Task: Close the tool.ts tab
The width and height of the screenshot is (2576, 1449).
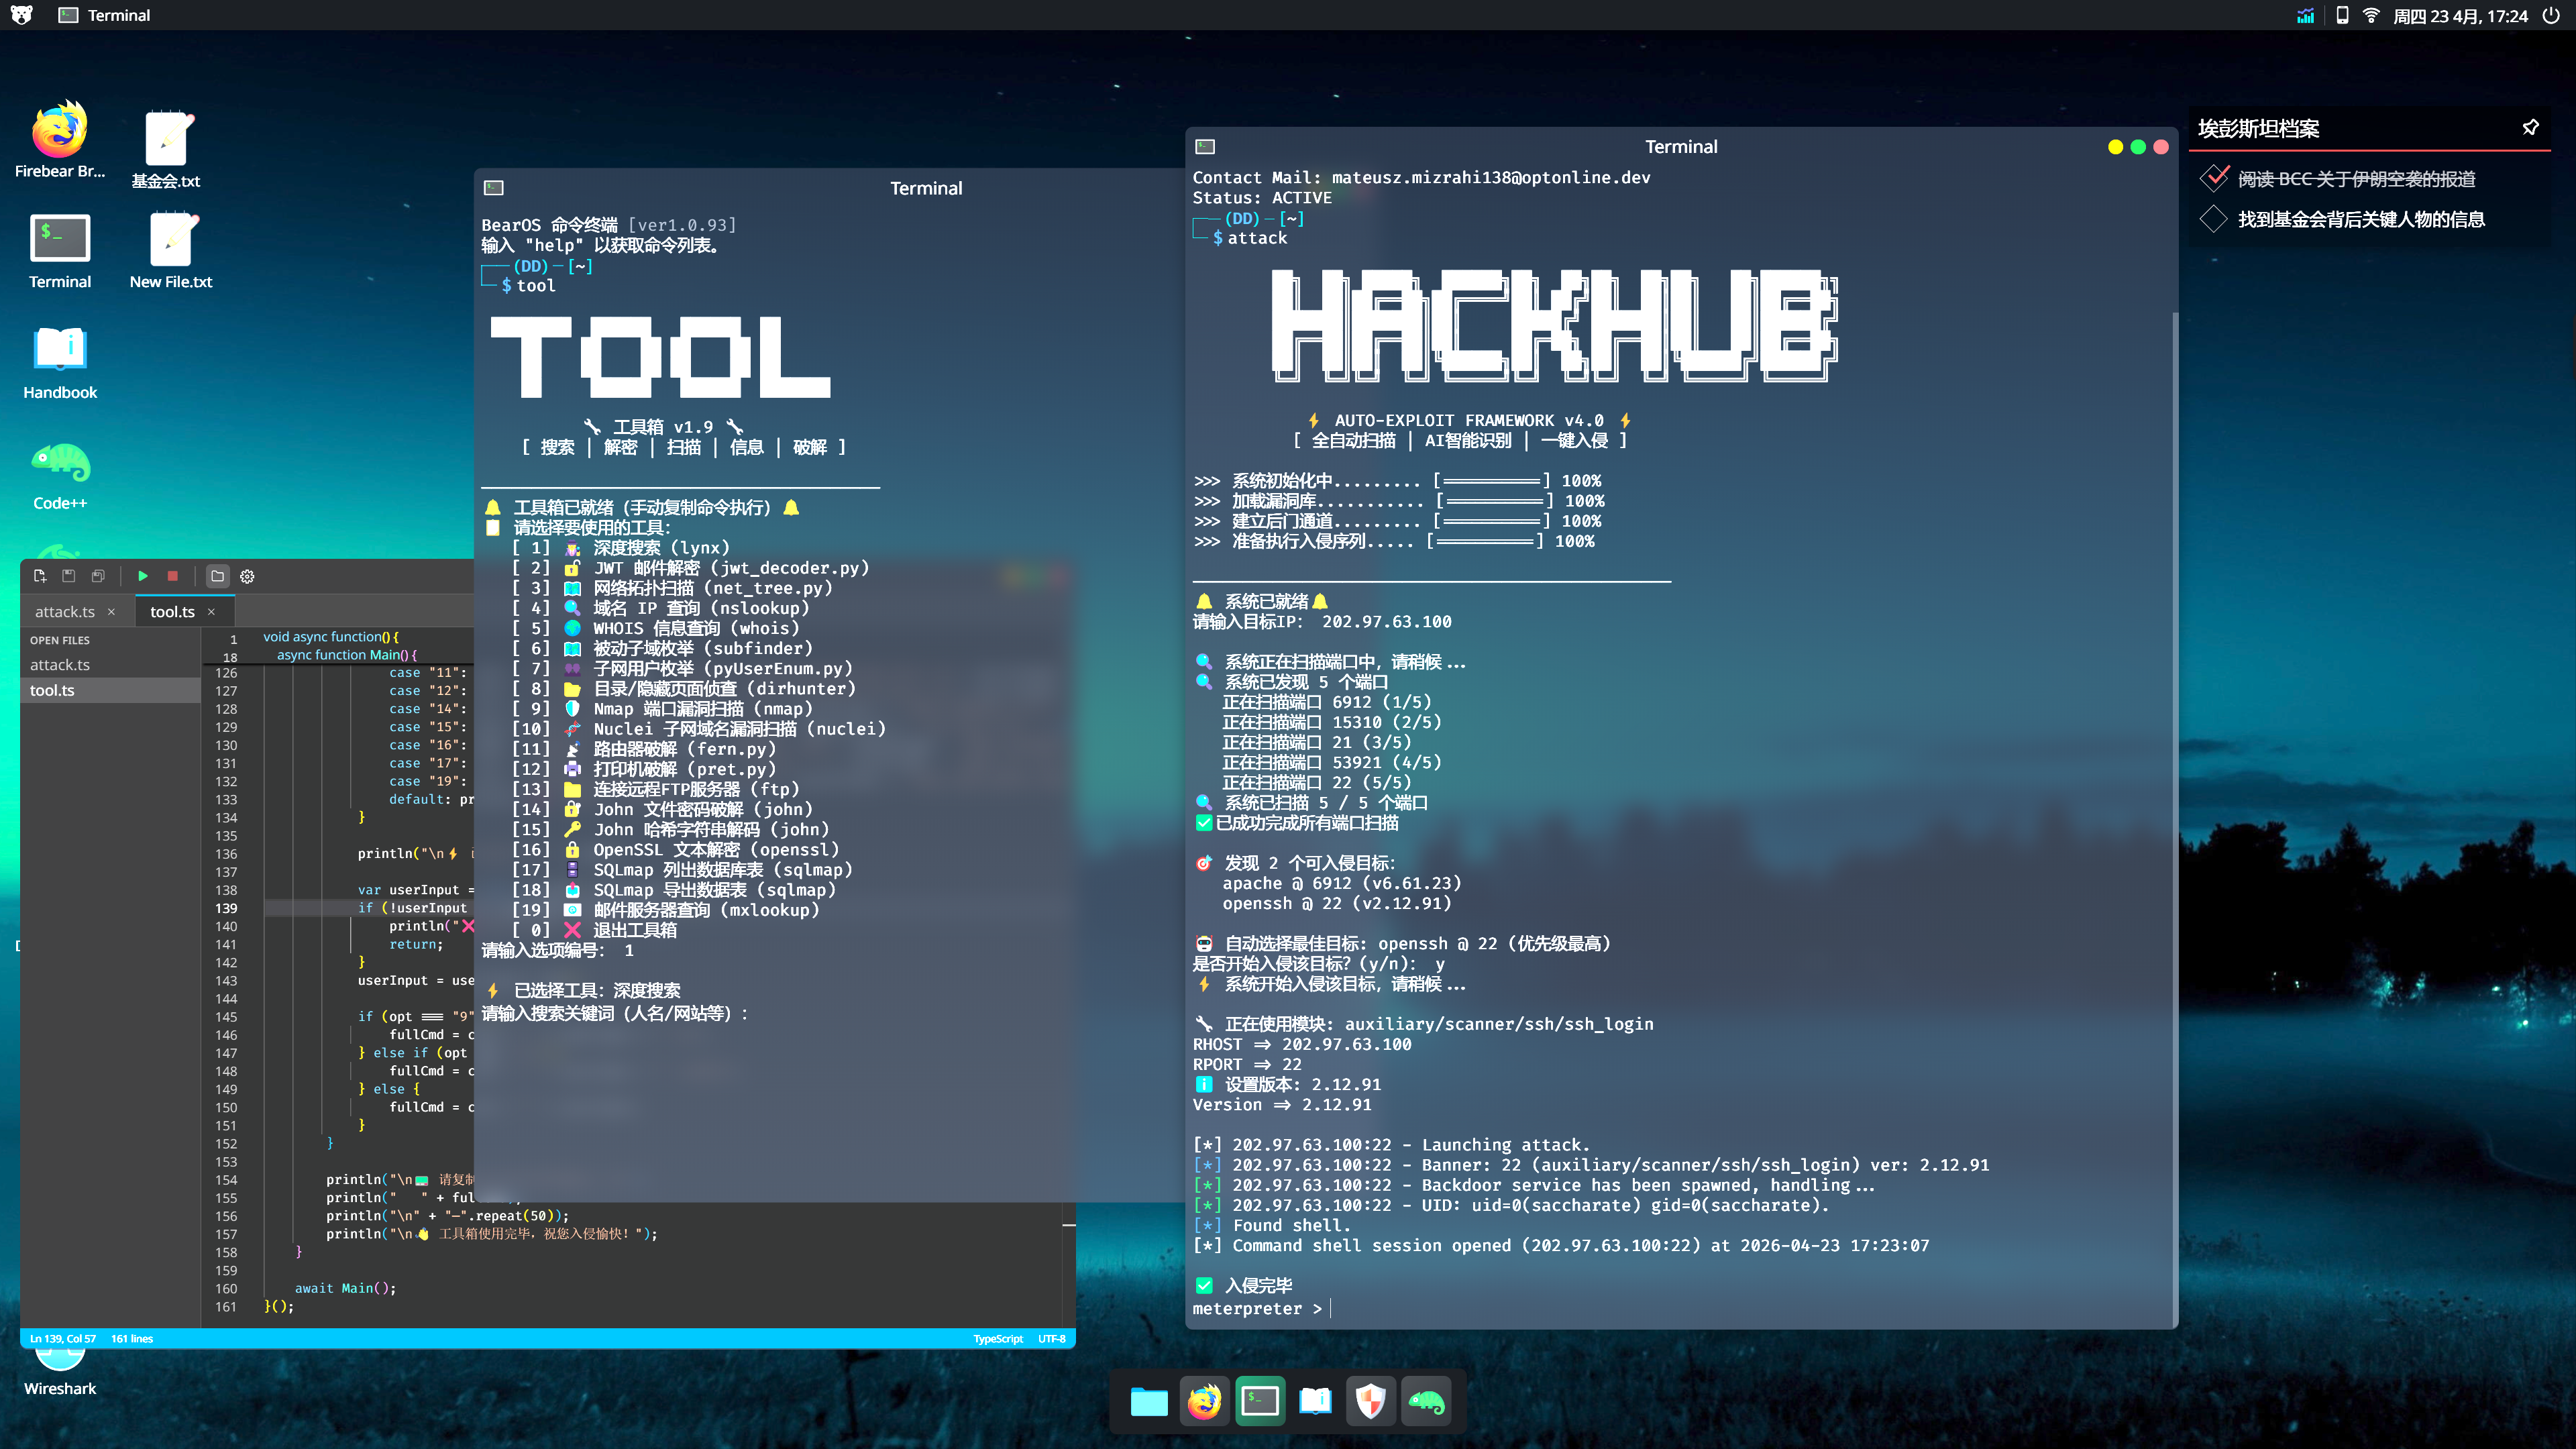Action: tap(211, 611)
